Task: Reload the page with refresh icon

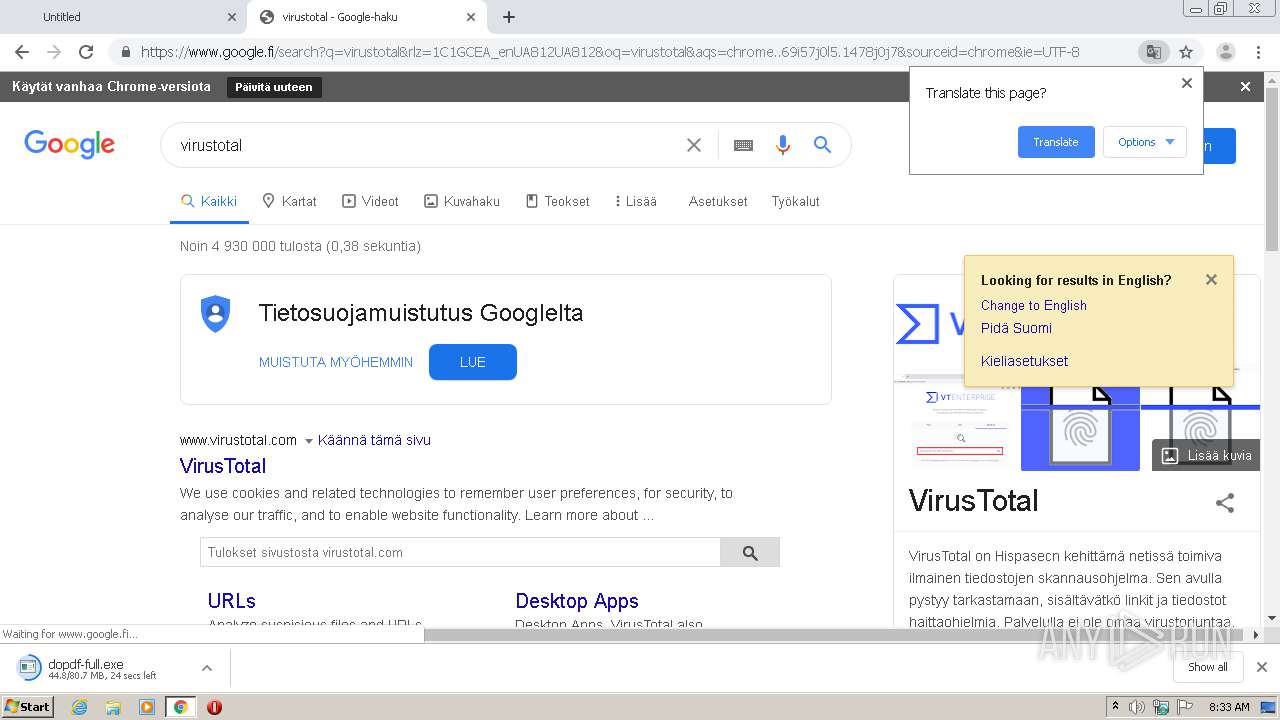Action: click(x=86, y=52)
